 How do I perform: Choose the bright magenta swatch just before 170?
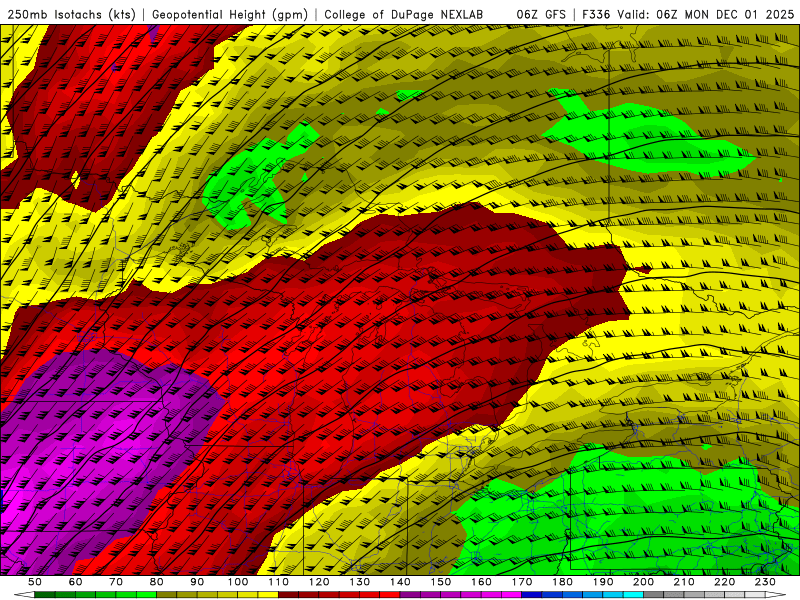click(512, 595)
